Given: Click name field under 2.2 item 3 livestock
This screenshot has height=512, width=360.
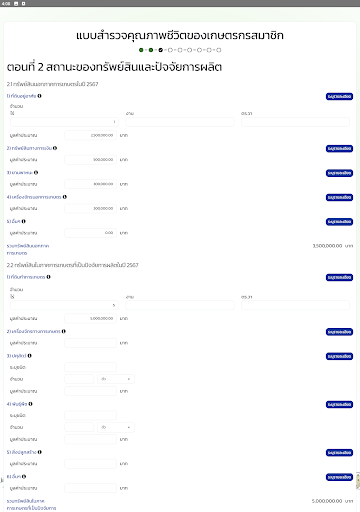Looking at the screenshot, I should pos(91,367).
